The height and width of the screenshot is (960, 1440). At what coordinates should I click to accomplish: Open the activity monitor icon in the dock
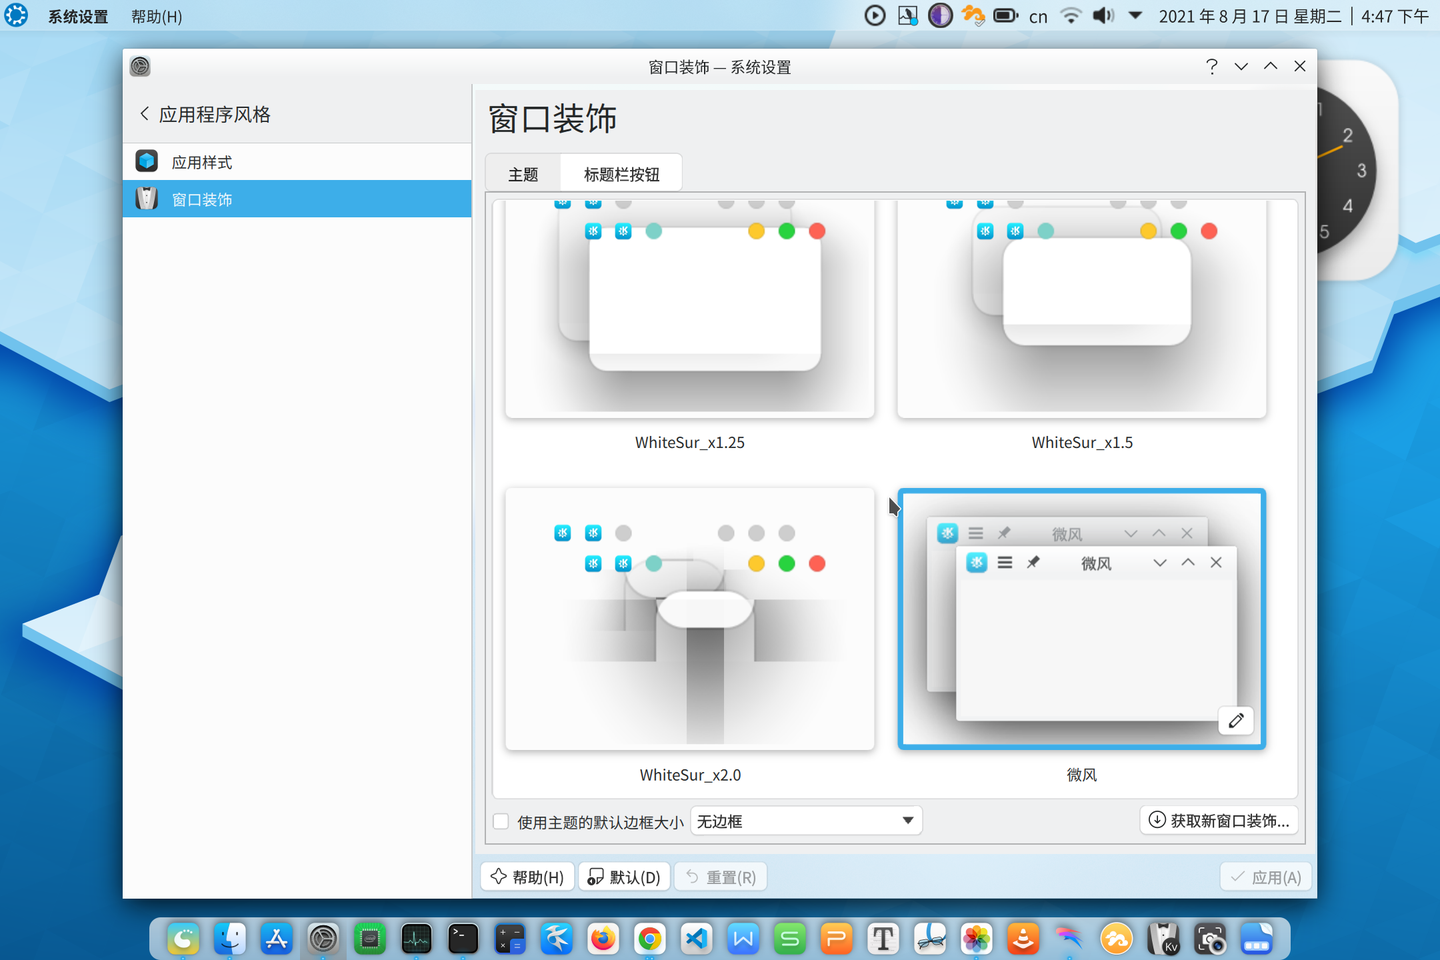416,938
